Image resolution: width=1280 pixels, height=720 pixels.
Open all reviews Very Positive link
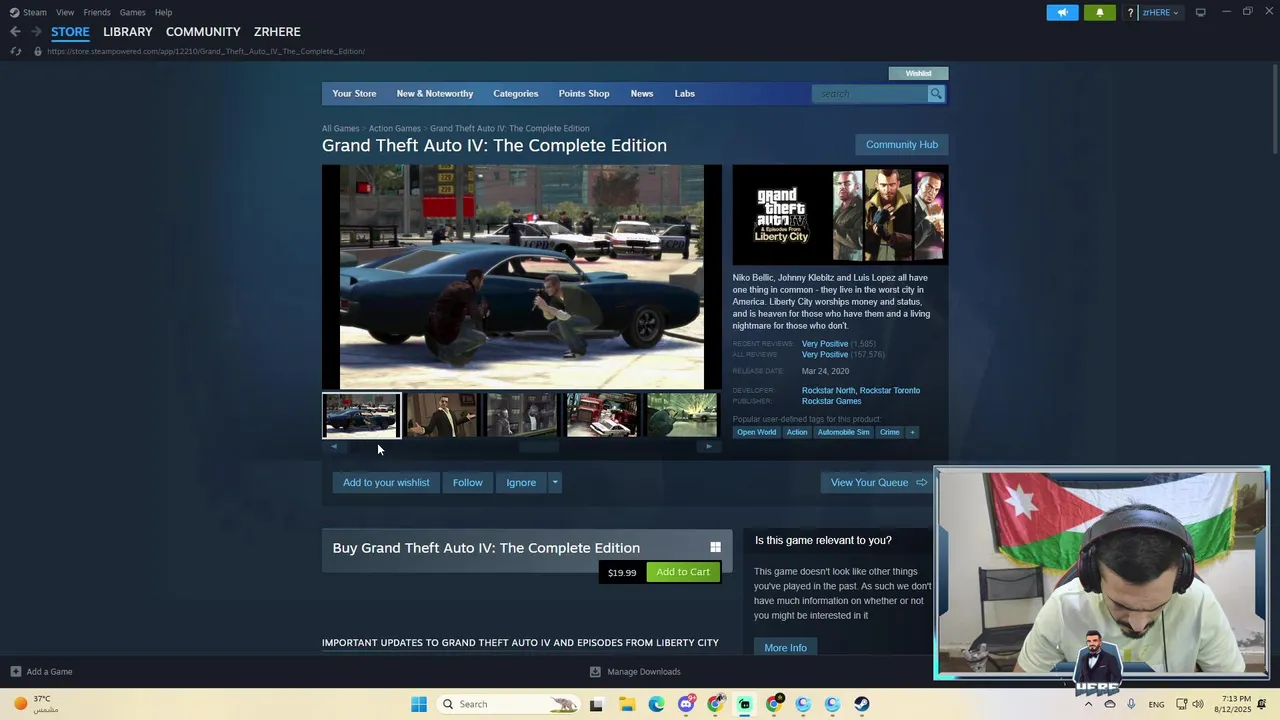[824, 354]
